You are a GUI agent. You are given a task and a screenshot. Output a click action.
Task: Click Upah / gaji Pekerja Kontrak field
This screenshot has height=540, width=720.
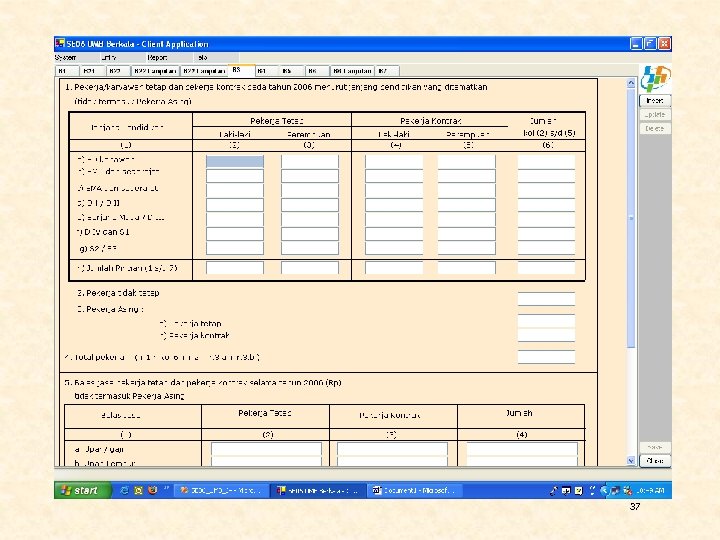pyautogui.click(x=392, y=449)
